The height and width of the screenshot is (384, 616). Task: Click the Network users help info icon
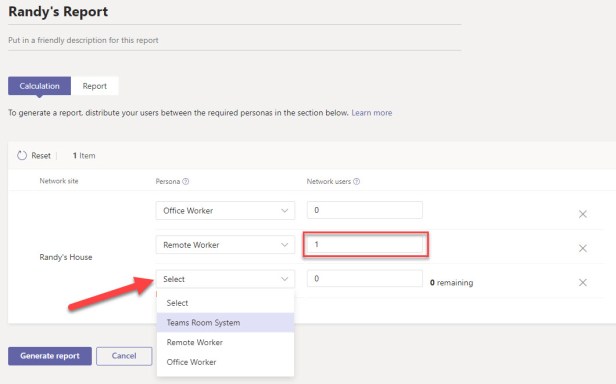357,182
